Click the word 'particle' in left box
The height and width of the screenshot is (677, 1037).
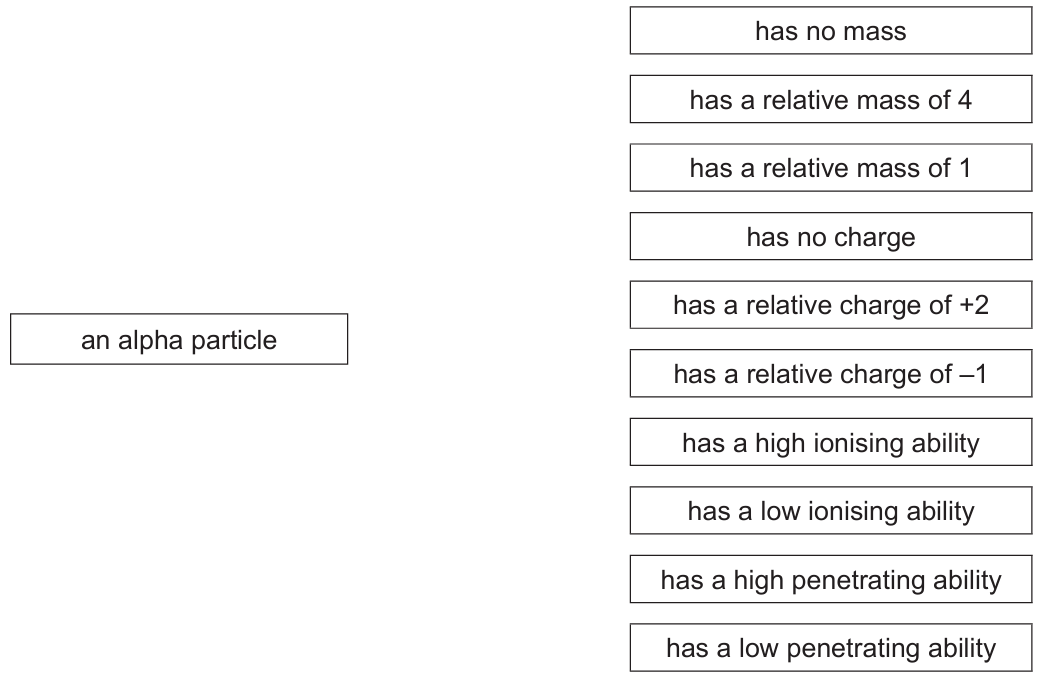(233, 341)
